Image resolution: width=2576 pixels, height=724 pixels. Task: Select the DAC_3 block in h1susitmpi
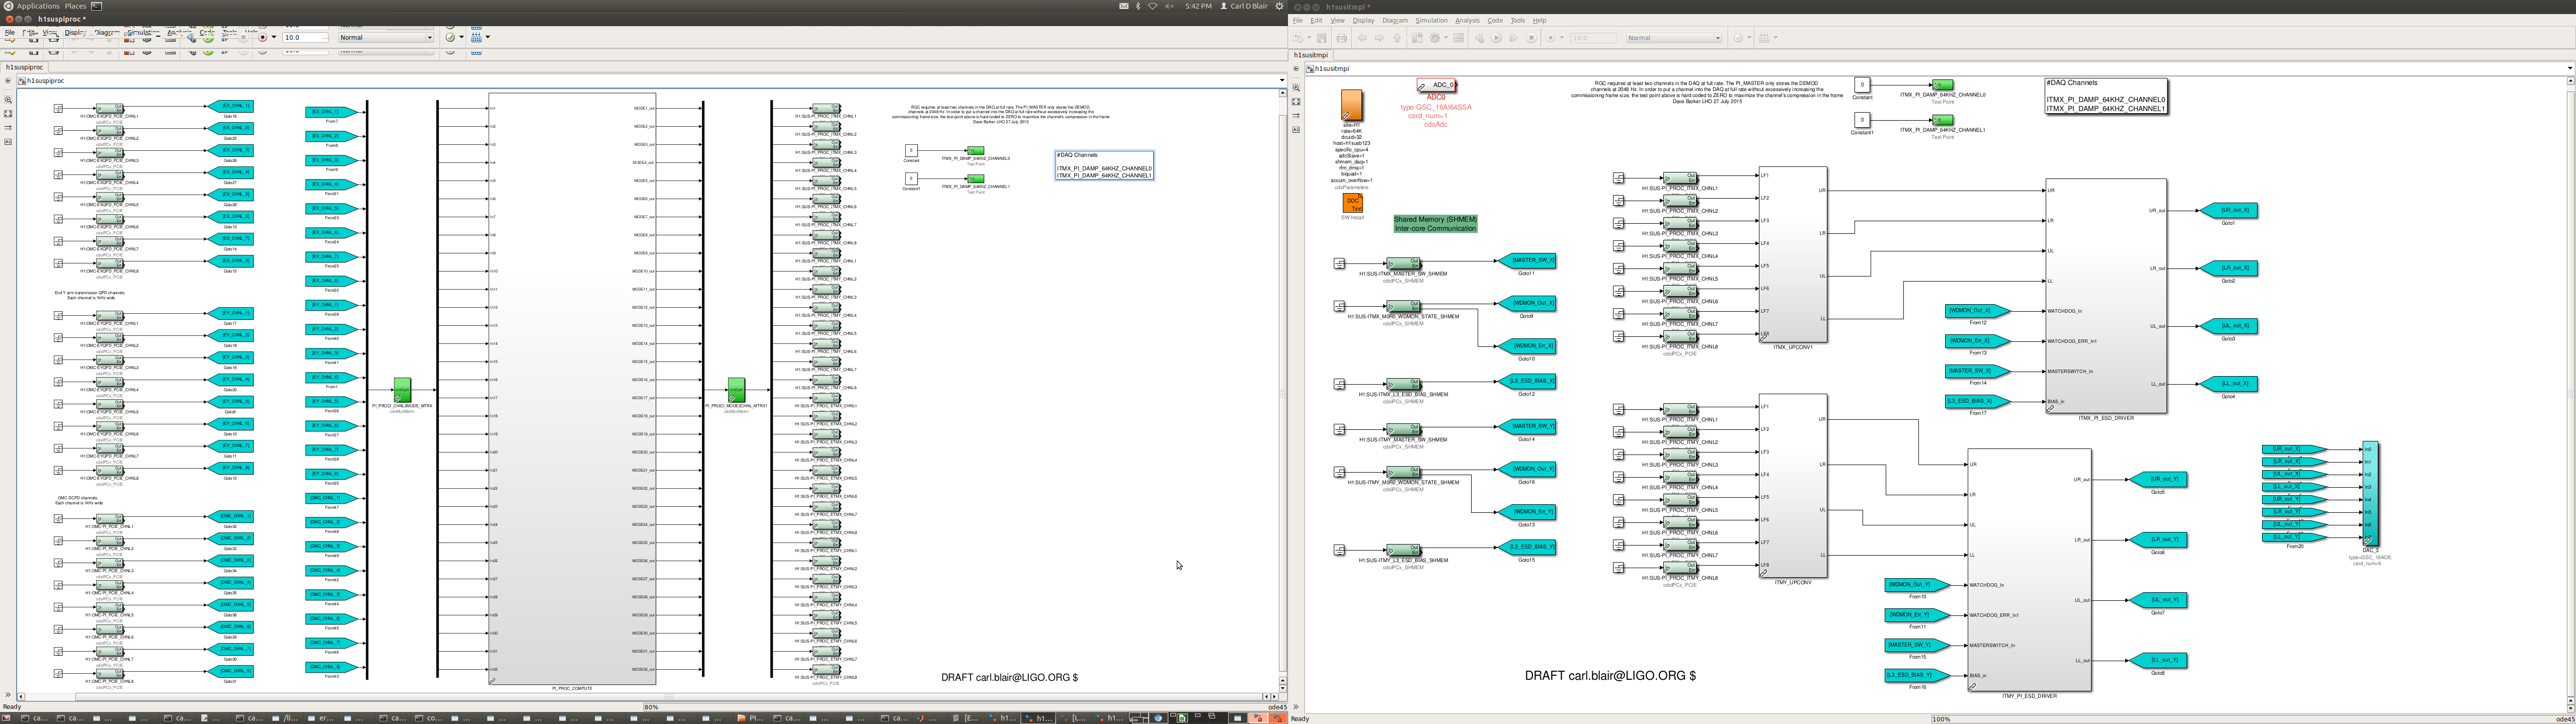[x=2370, y=493]
